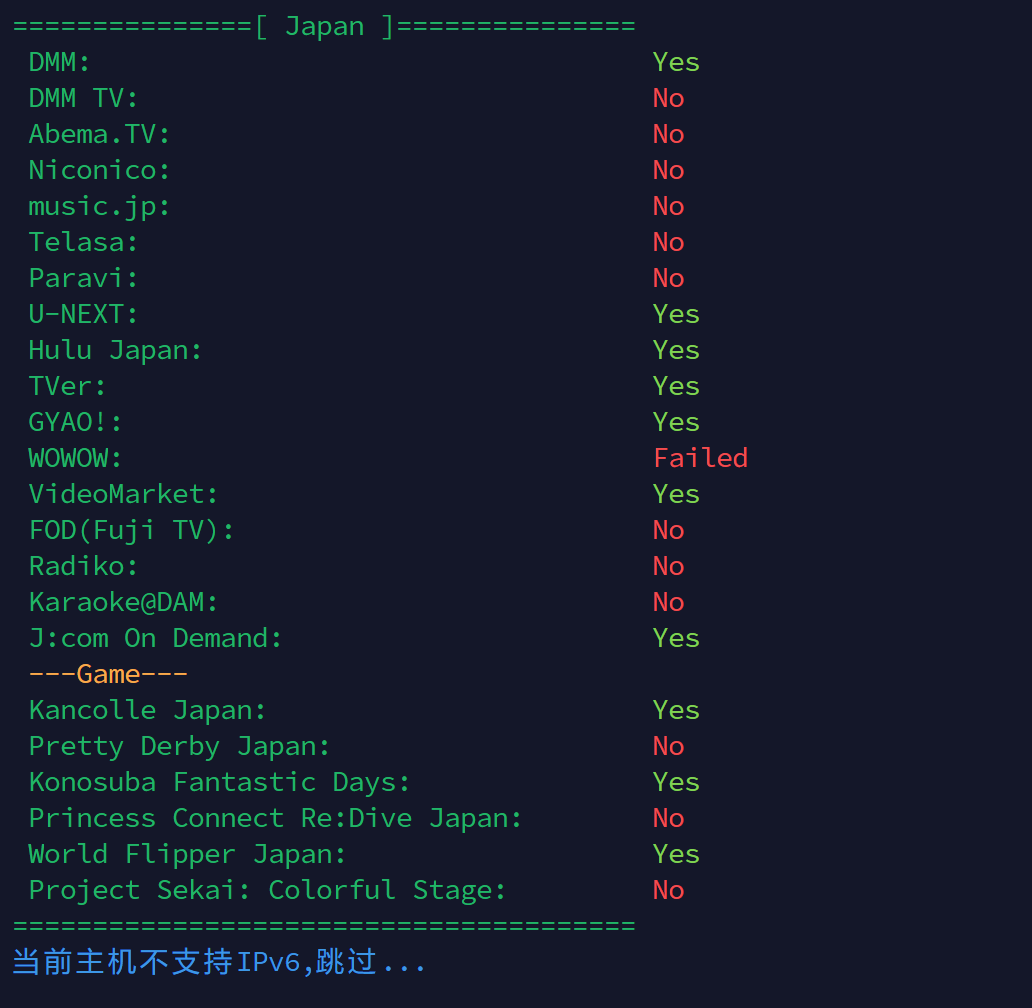1032x1008 pixels.
Task: Select the Pretty Derby Japan label
Action: 179,747
